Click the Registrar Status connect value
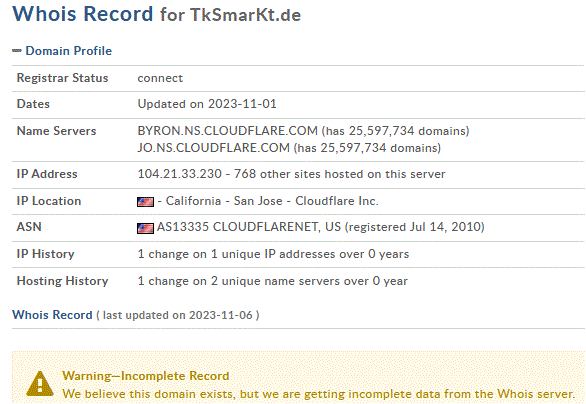The width and height of the screenshot is (586, 404). coord(160,78)
